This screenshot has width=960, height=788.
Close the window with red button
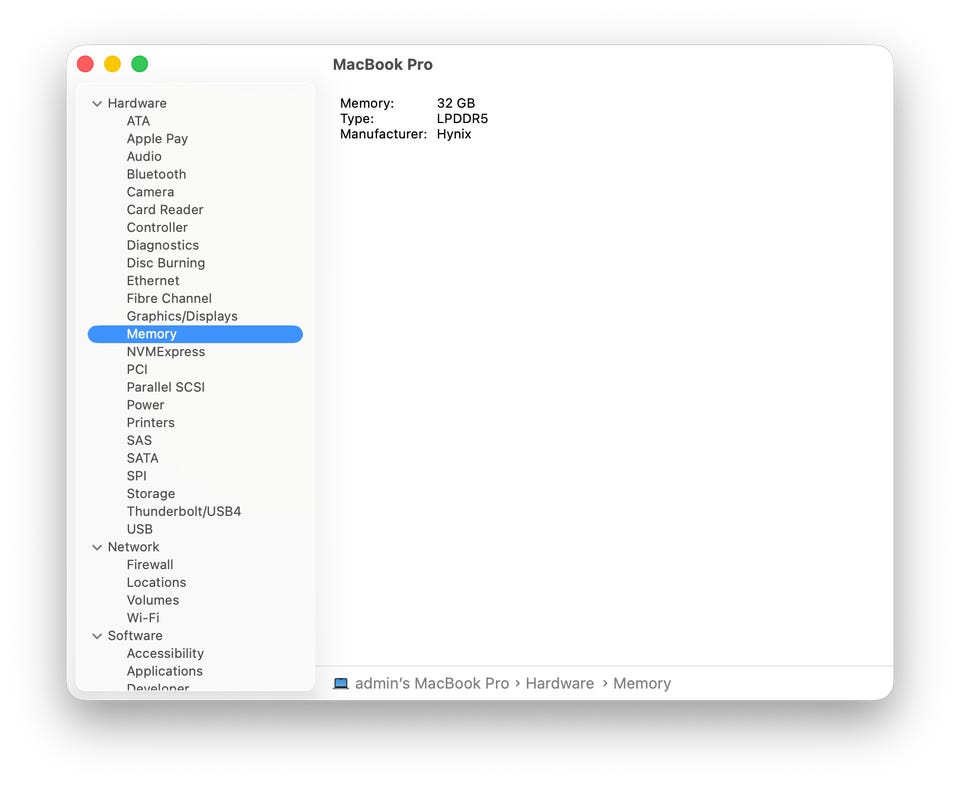(x=85, y=64)
